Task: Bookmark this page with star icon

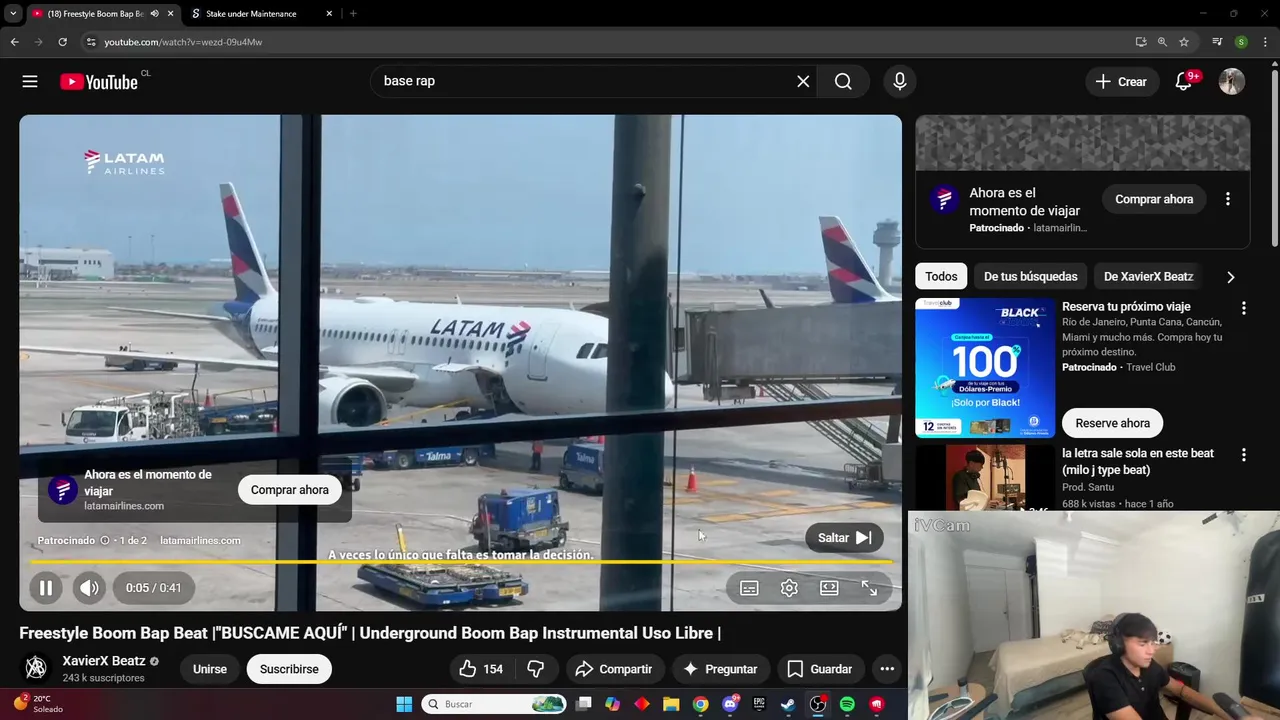Action: pyautogui.click(x=1184, y=42)
